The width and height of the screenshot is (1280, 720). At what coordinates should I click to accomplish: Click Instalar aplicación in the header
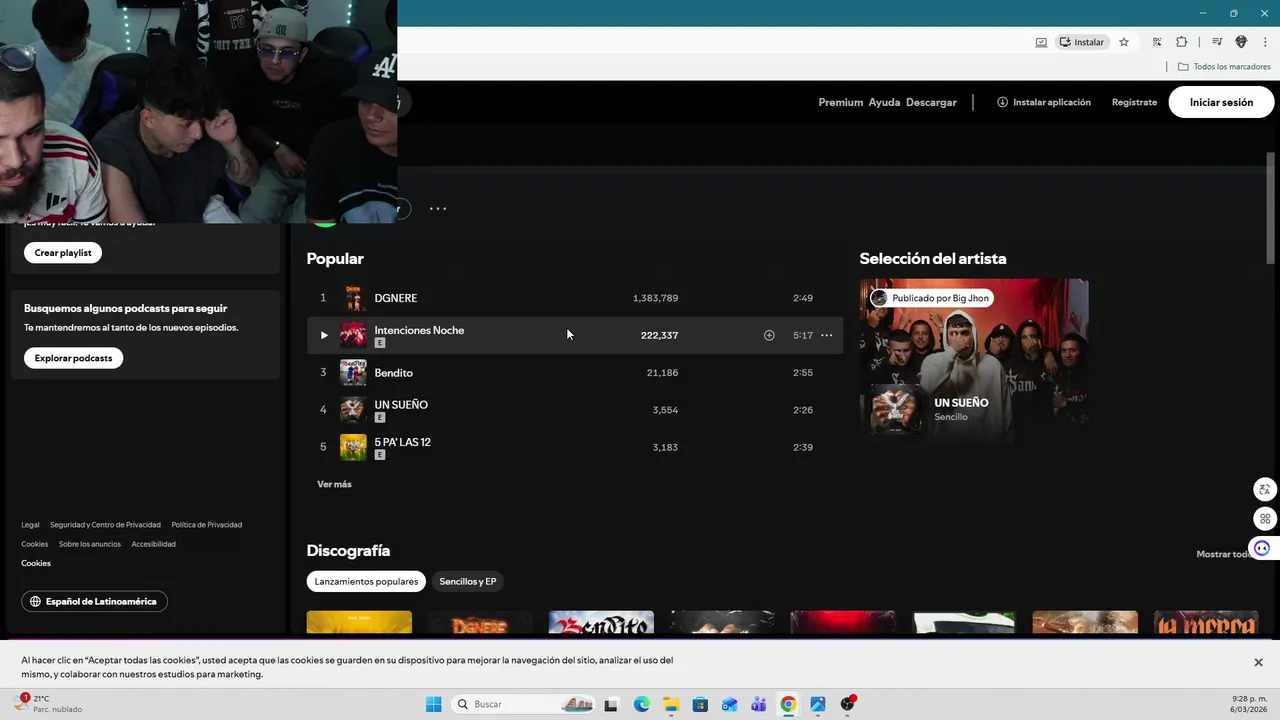1044,102
